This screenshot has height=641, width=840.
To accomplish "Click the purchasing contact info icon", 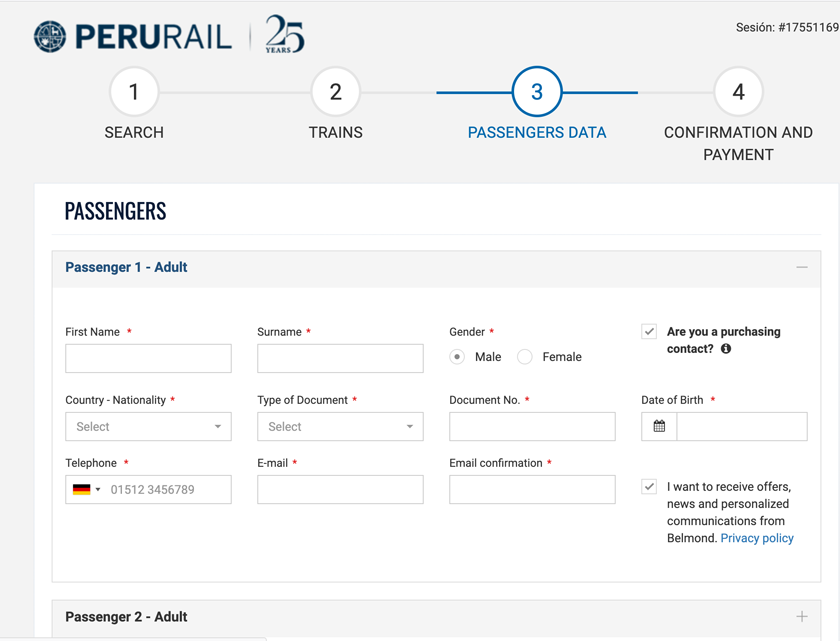I will point(726,349).
